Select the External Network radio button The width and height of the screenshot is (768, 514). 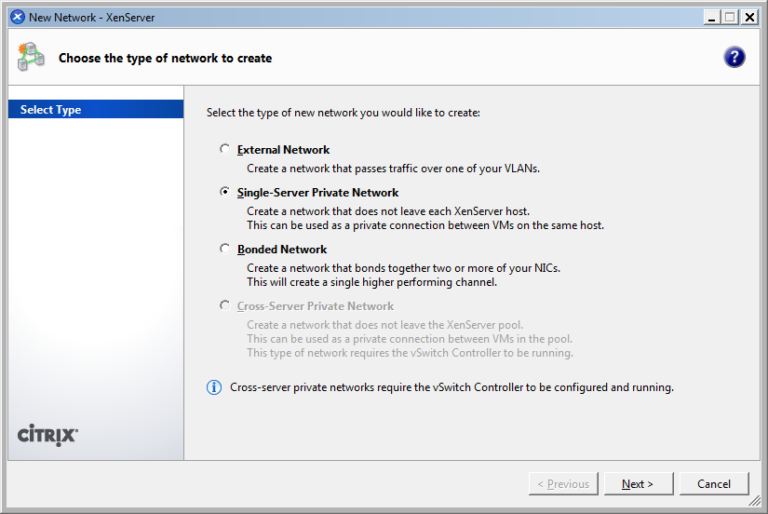(225, 149)
